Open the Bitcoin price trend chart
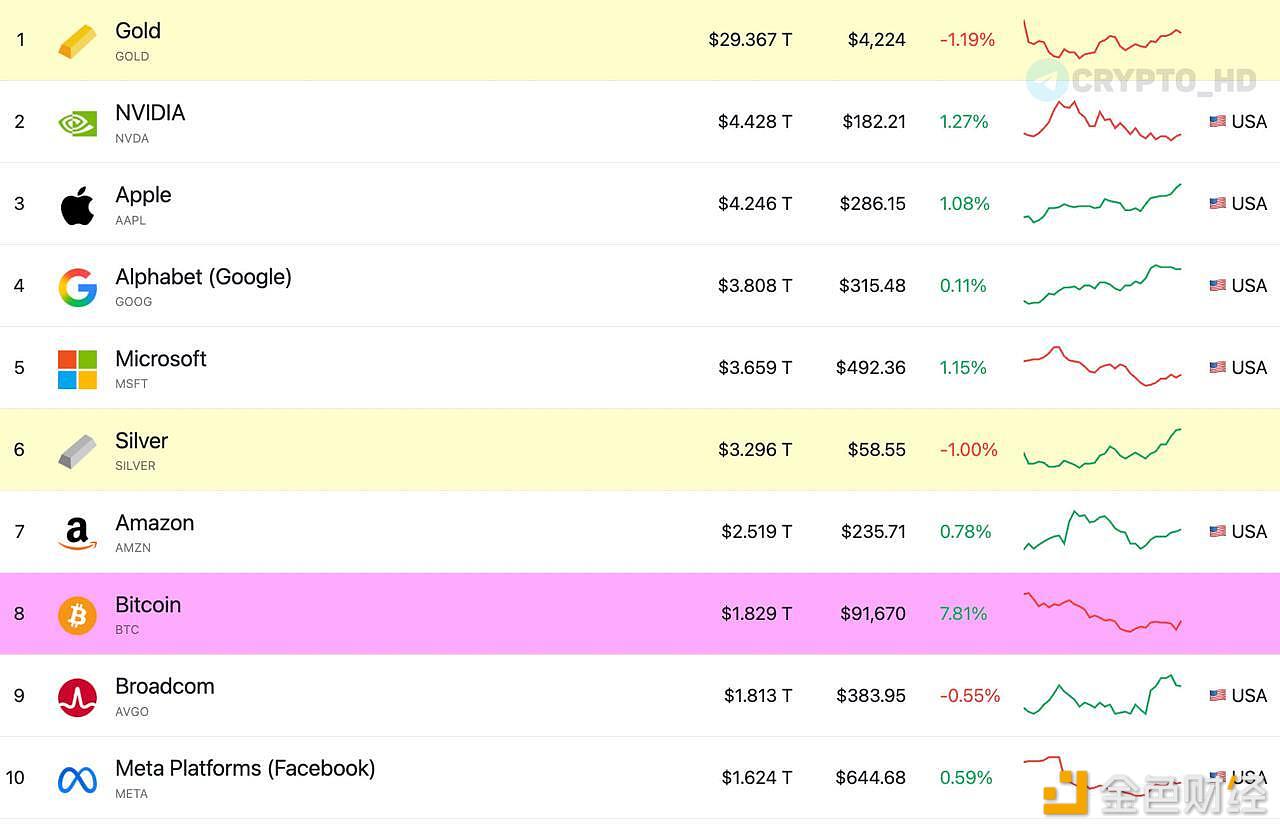Image resolution: width=1280 pixels, height=828 pixels. pos(1102,613)
